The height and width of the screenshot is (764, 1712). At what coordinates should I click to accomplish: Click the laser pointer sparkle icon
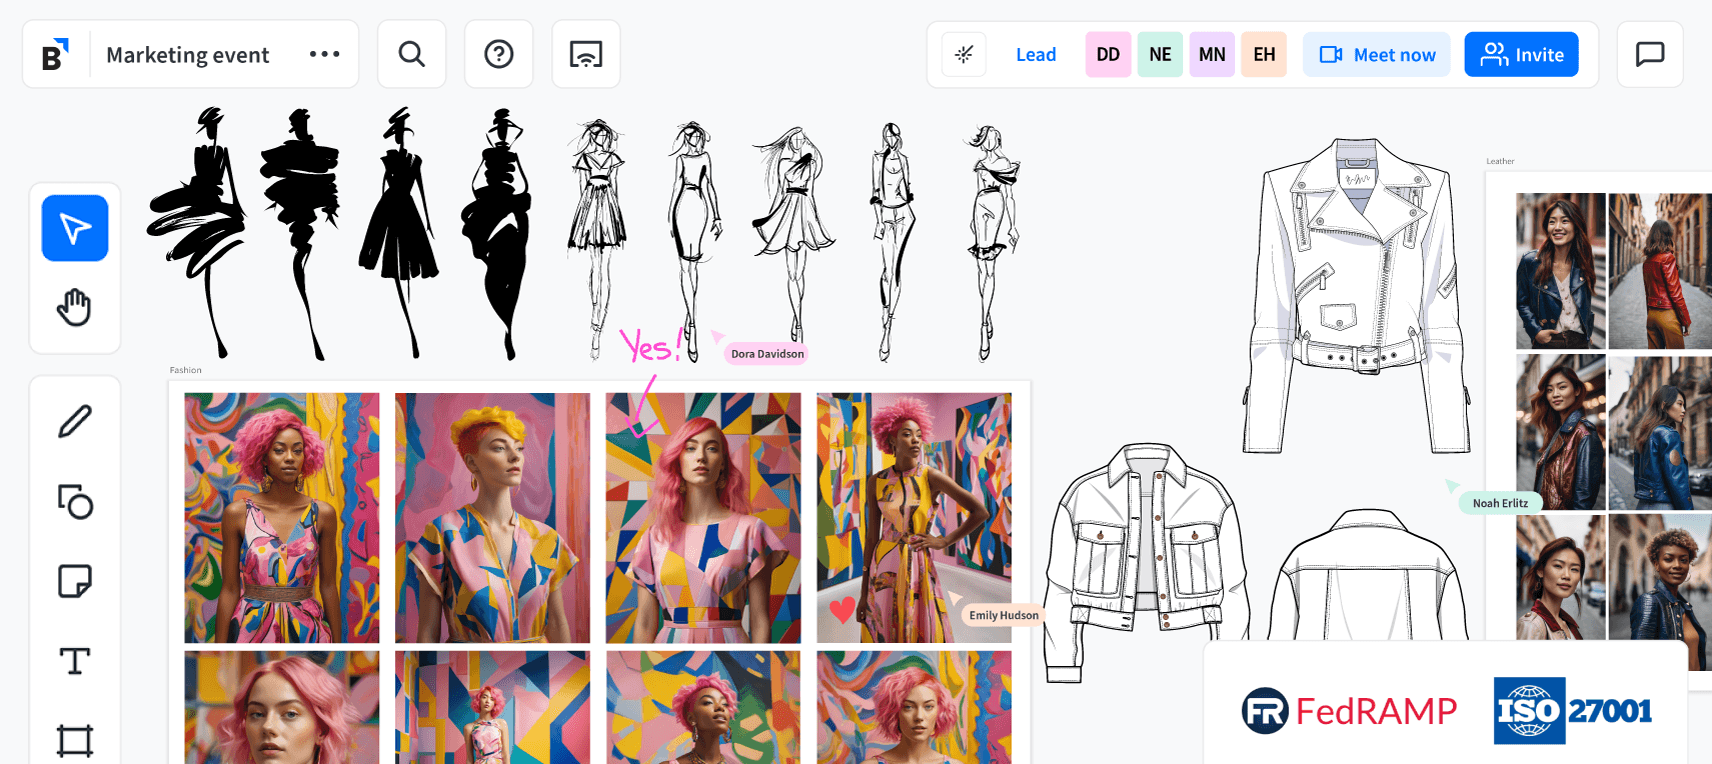point(964,54)
